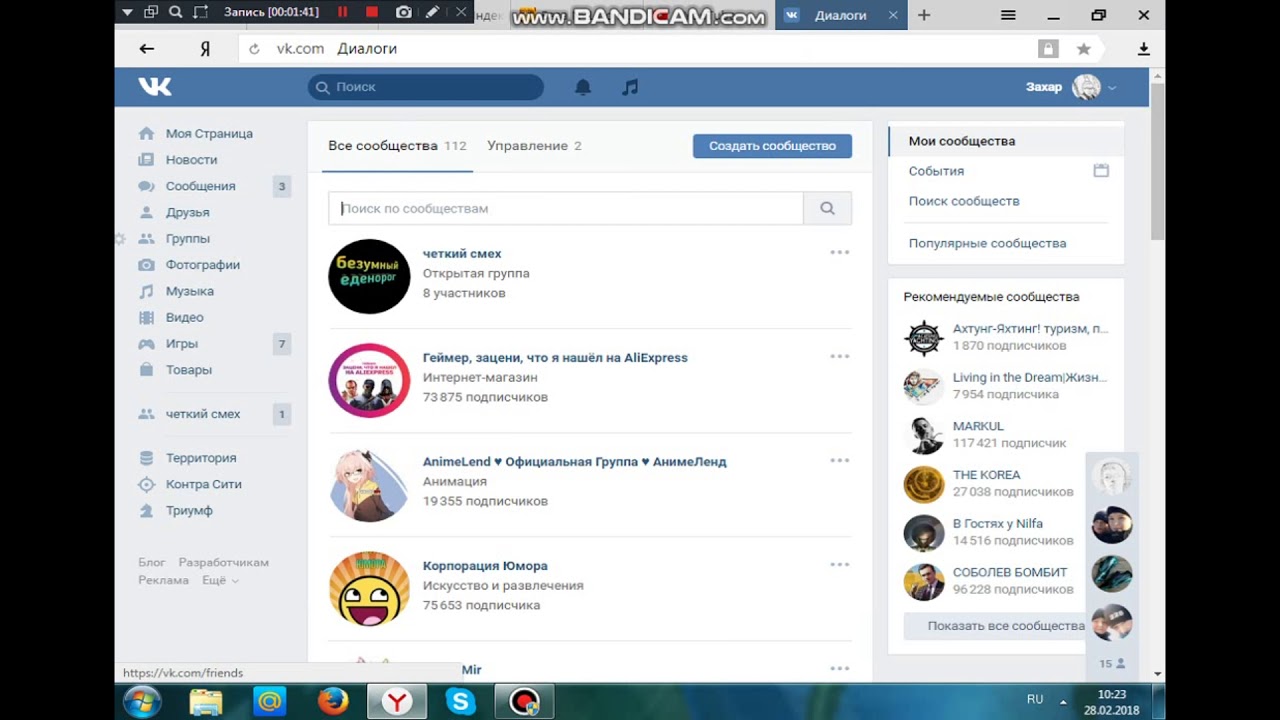Switch to Управление tab

coord(534,146)
